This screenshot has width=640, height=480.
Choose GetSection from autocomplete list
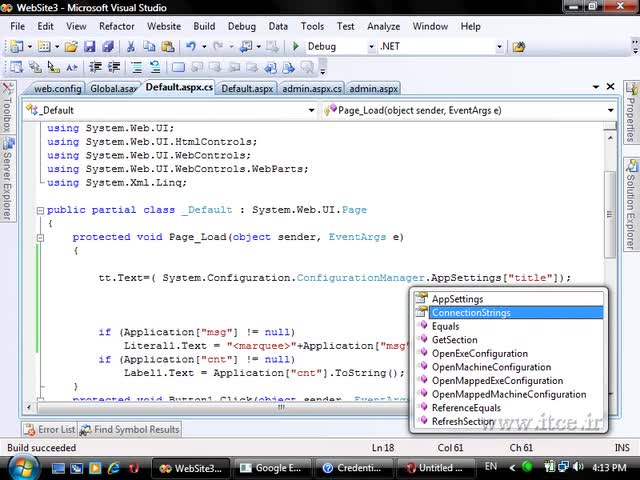pos(454,340)
